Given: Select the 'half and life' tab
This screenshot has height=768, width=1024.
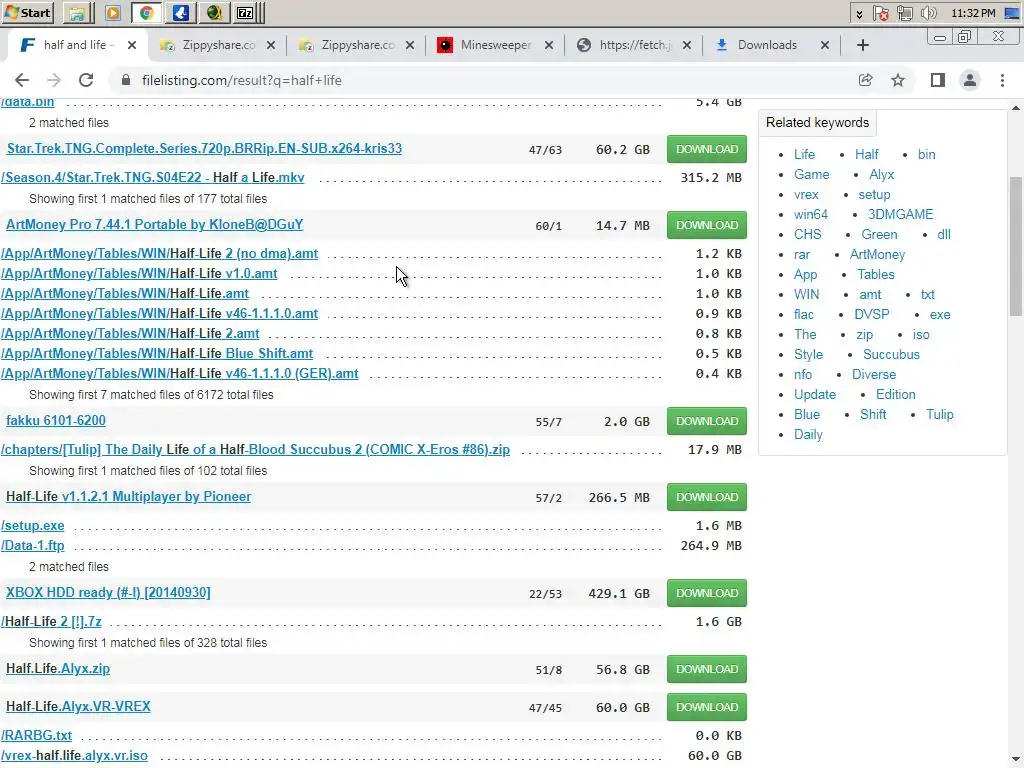Looking at the screenshot, I should click(77, 45).
